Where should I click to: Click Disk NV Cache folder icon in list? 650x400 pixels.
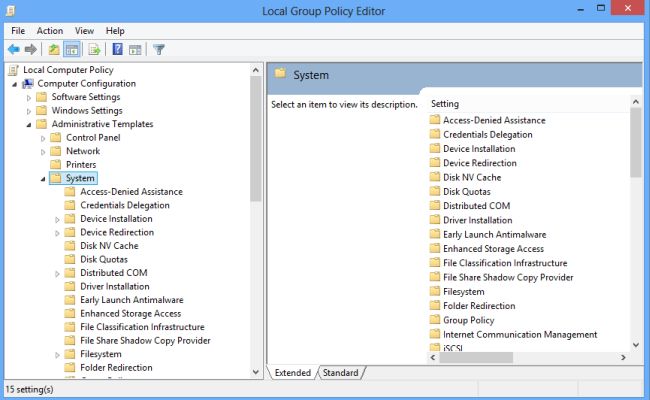(x=434, y=177)
